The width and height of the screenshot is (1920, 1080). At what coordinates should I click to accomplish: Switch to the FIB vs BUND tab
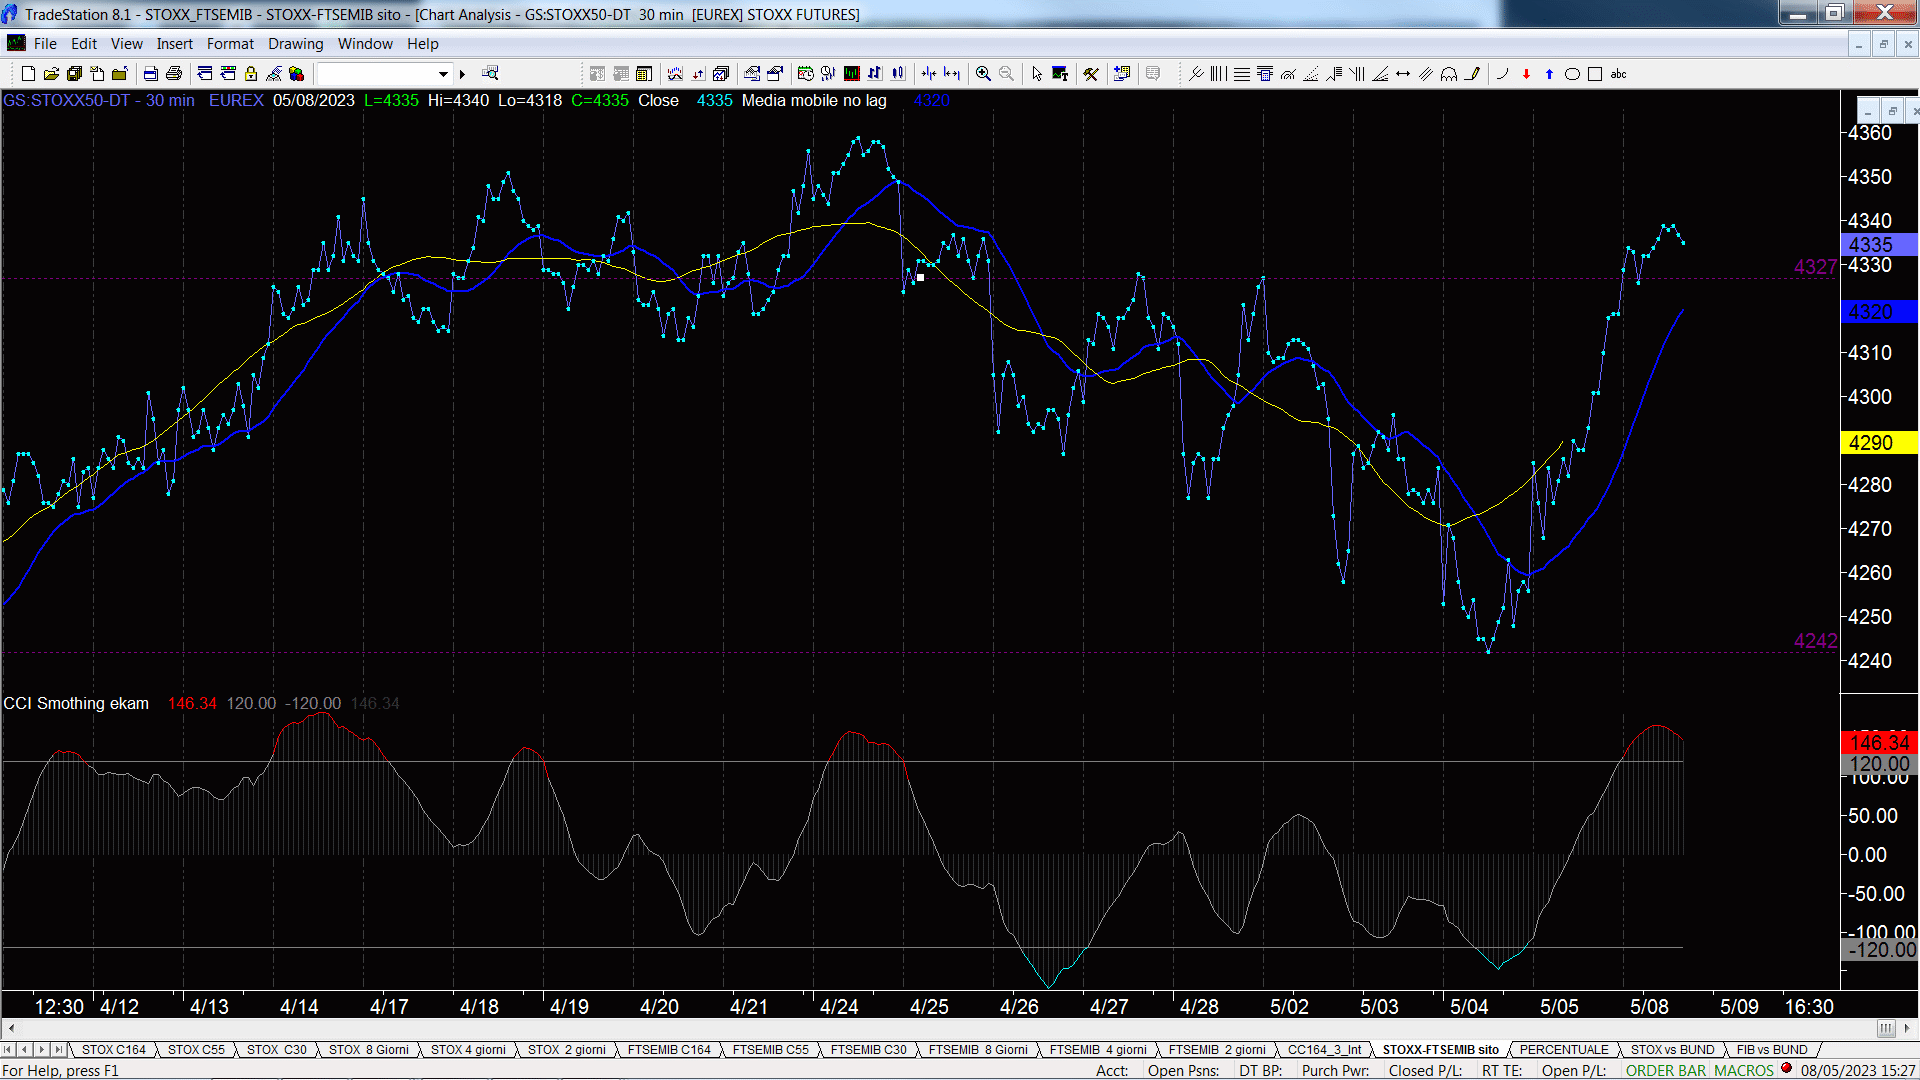1772,1050
